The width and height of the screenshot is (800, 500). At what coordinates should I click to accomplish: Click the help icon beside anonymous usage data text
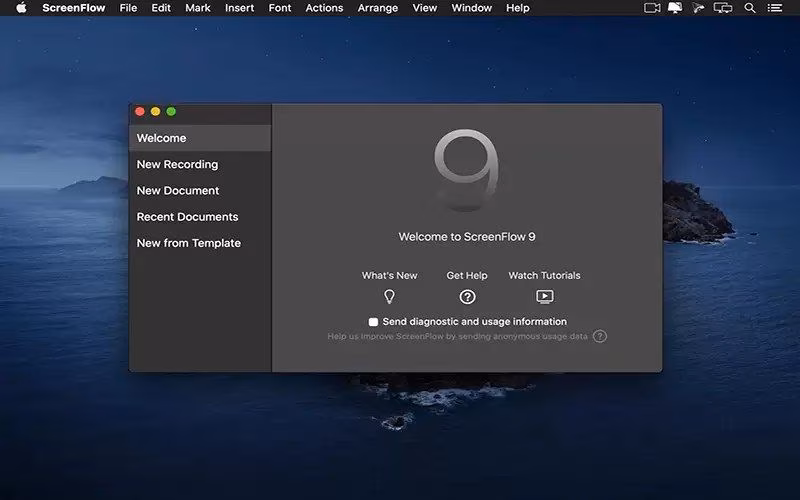pyautogui.click(x=600, y=336)
